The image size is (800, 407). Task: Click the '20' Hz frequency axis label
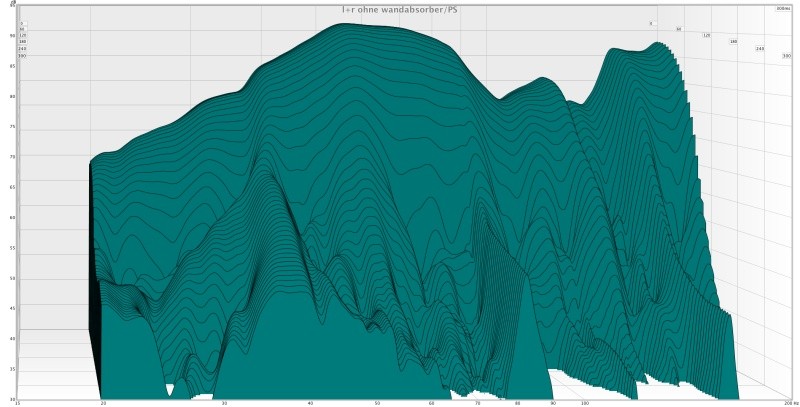point(104,403)
